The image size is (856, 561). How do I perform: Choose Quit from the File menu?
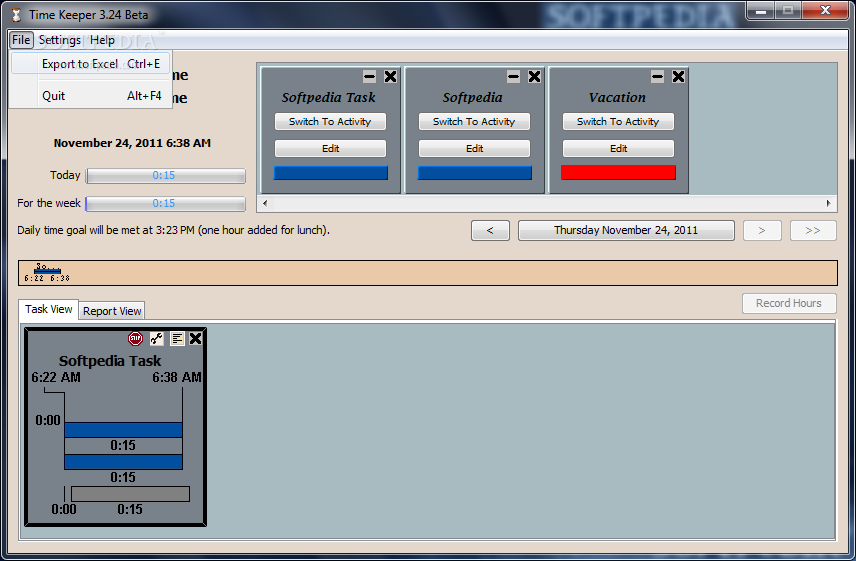pos(91,96)
